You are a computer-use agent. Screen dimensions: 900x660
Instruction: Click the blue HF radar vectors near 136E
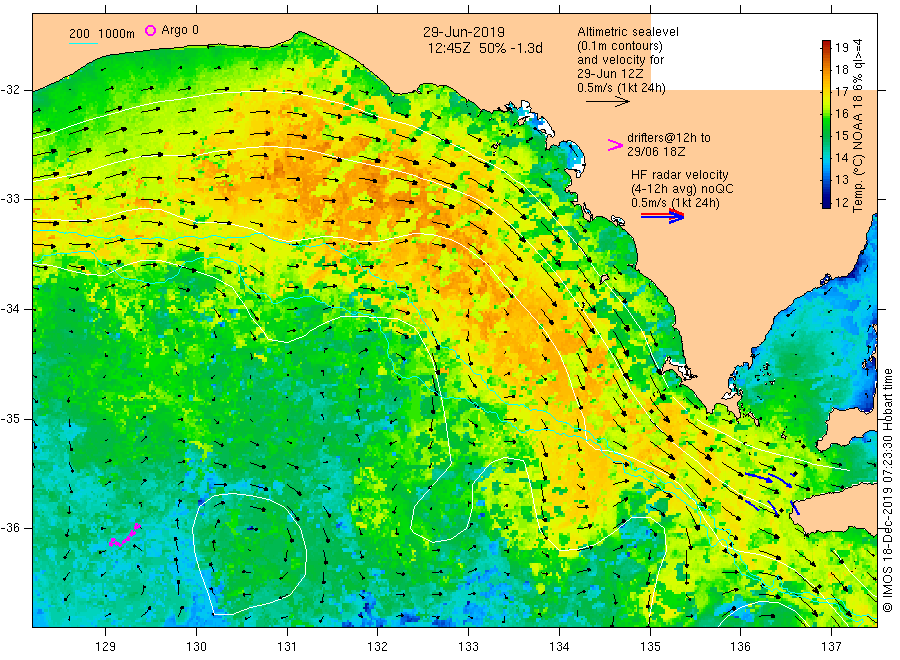click(771, 493)
